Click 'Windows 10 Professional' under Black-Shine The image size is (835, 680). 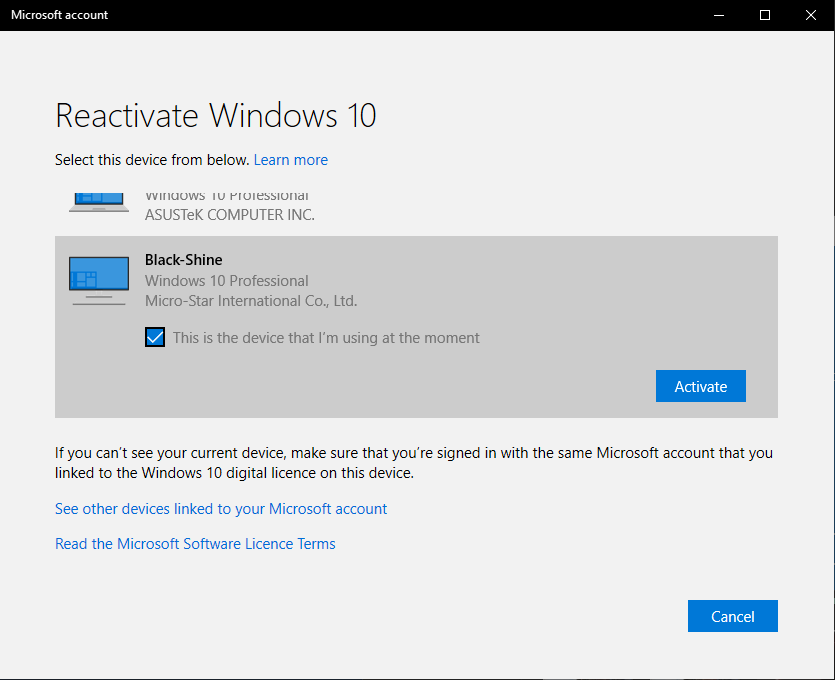227,281
